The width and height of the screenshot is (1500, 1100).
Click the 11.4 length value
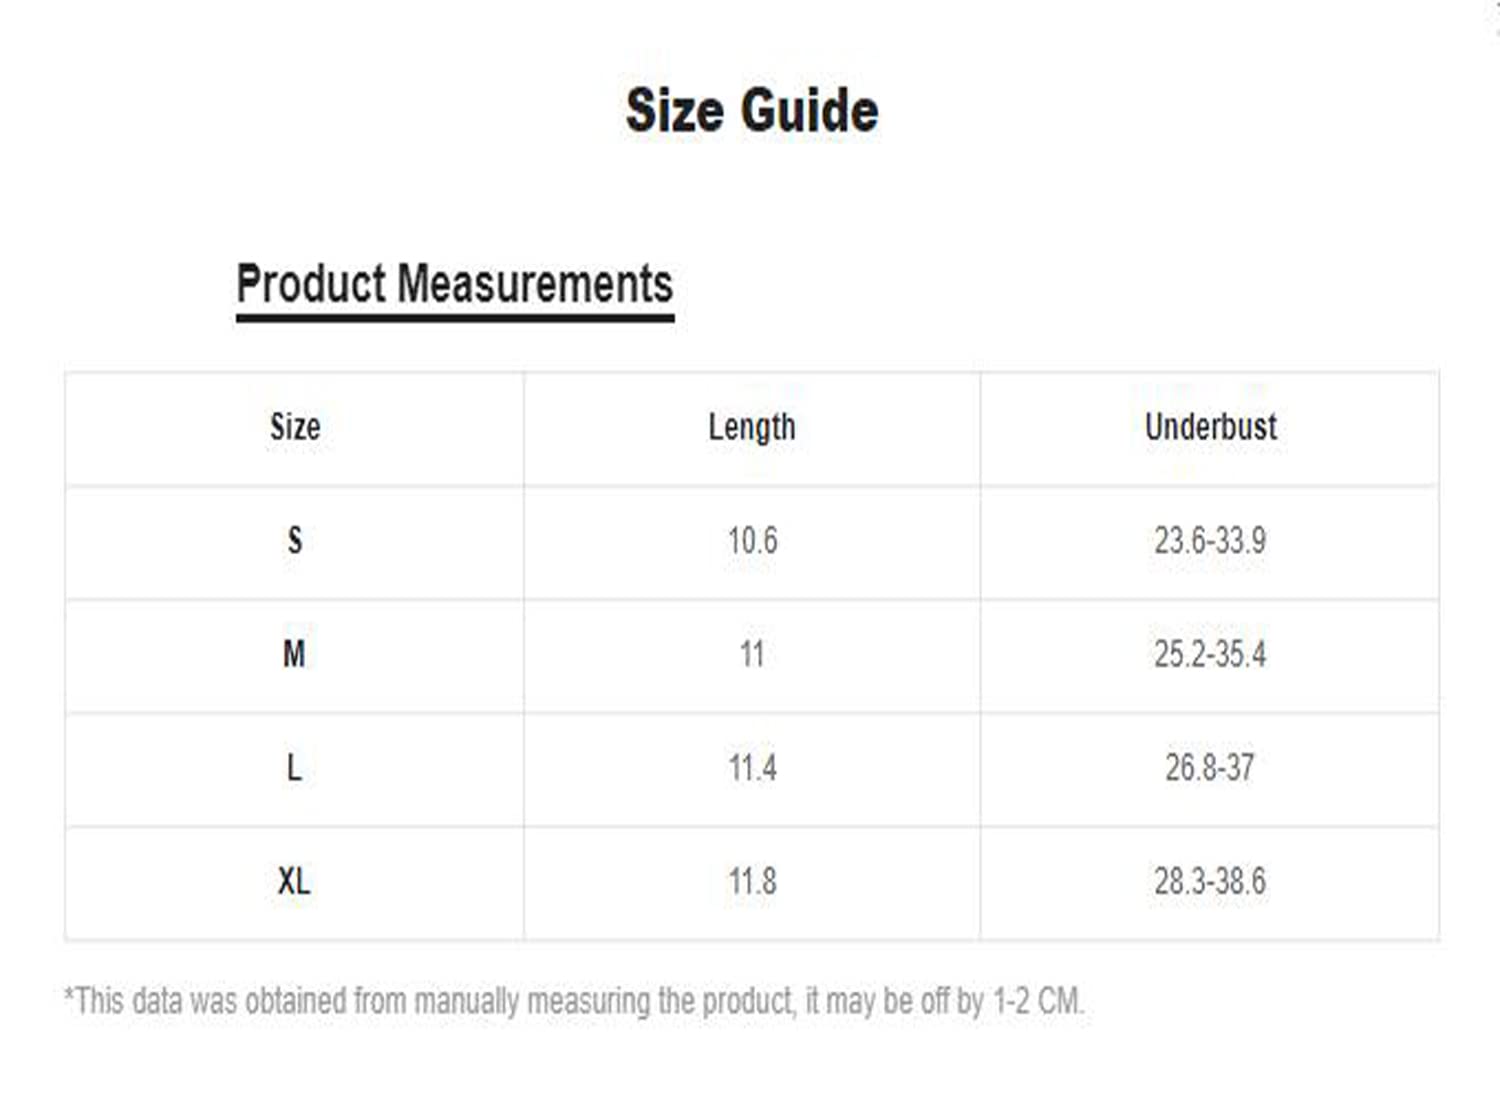pos(752,768)
